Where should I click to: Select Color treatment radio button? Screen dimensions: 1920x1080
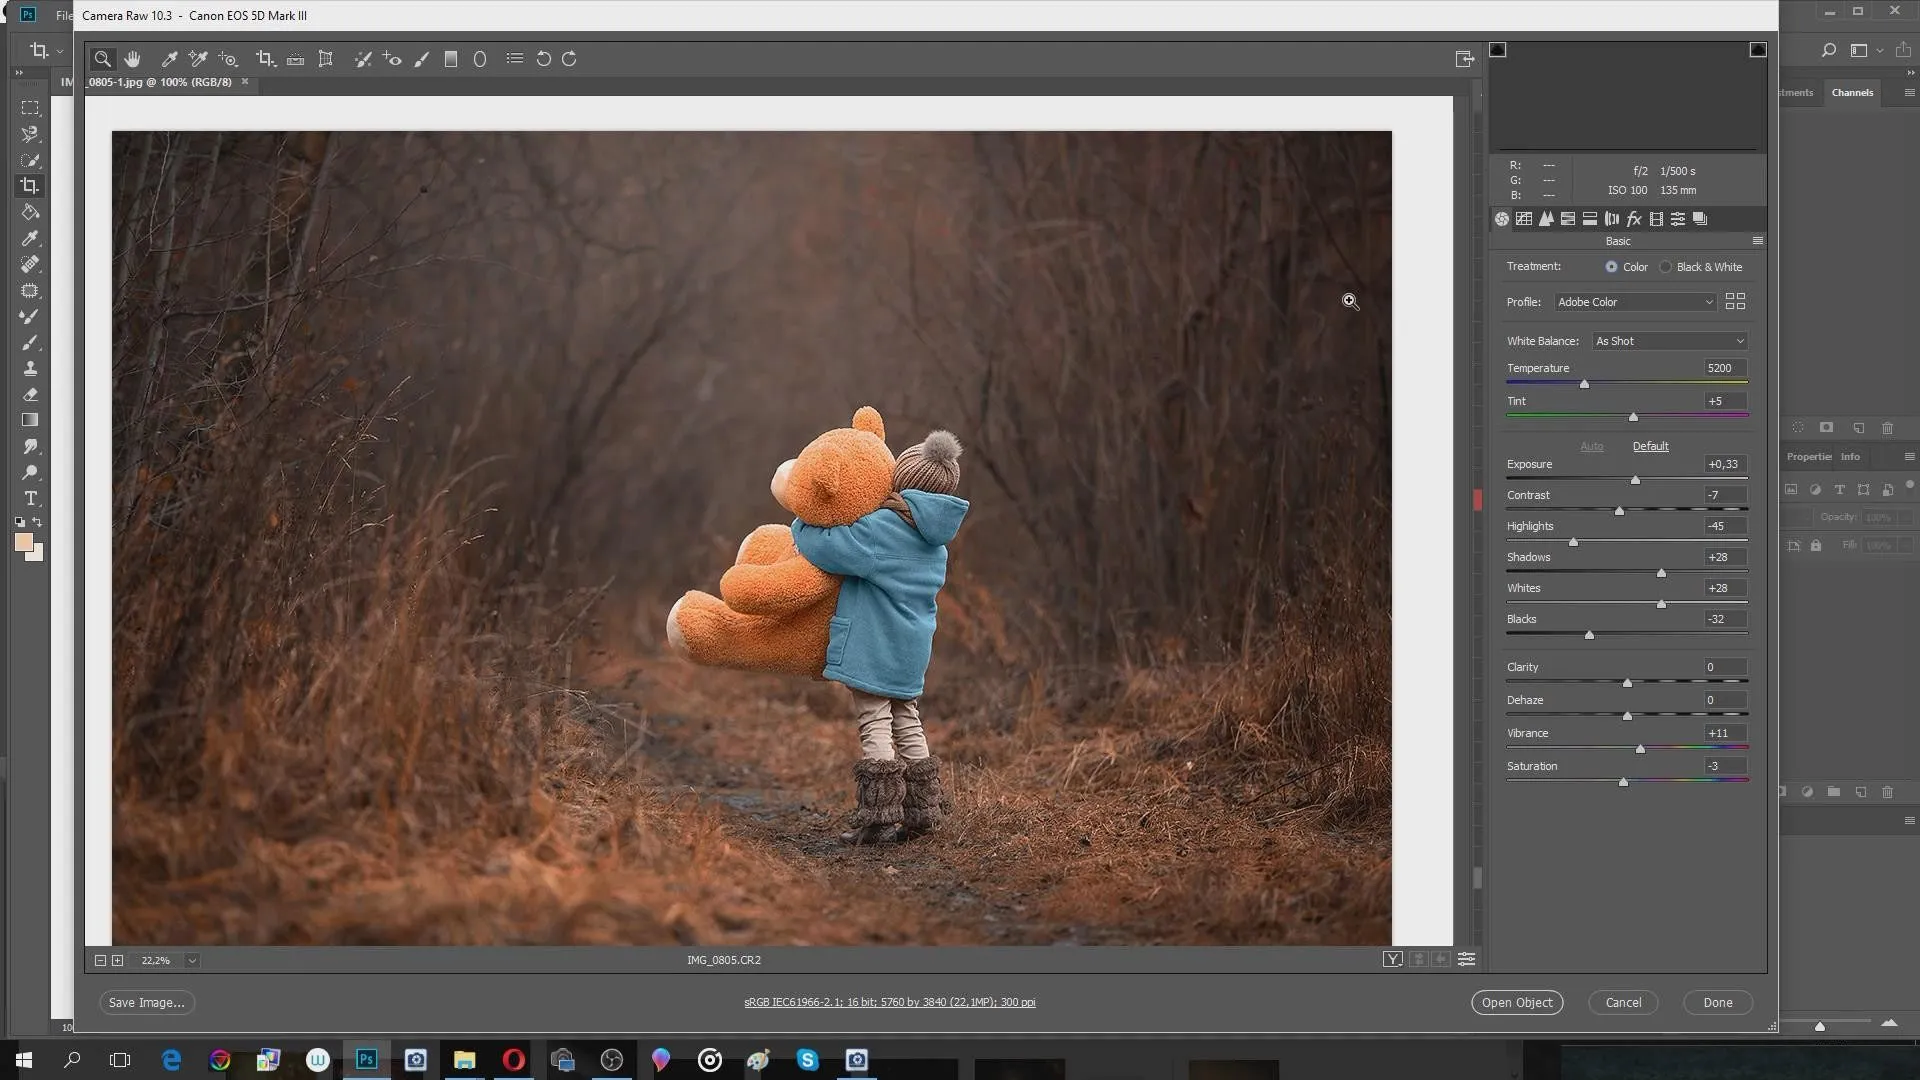tap(1611, 266)
